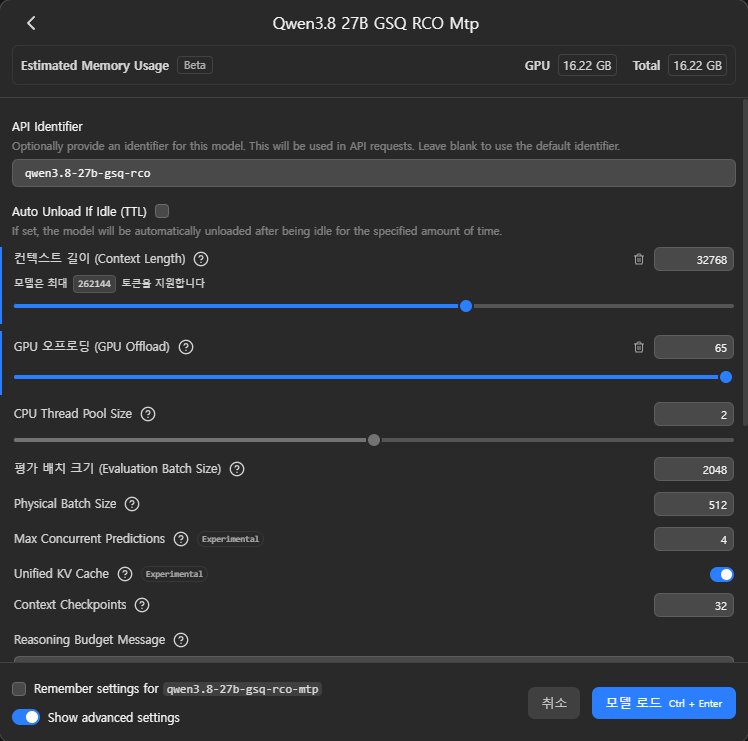Edit the Evaluation Batch Size value 2048

(694, 470)
